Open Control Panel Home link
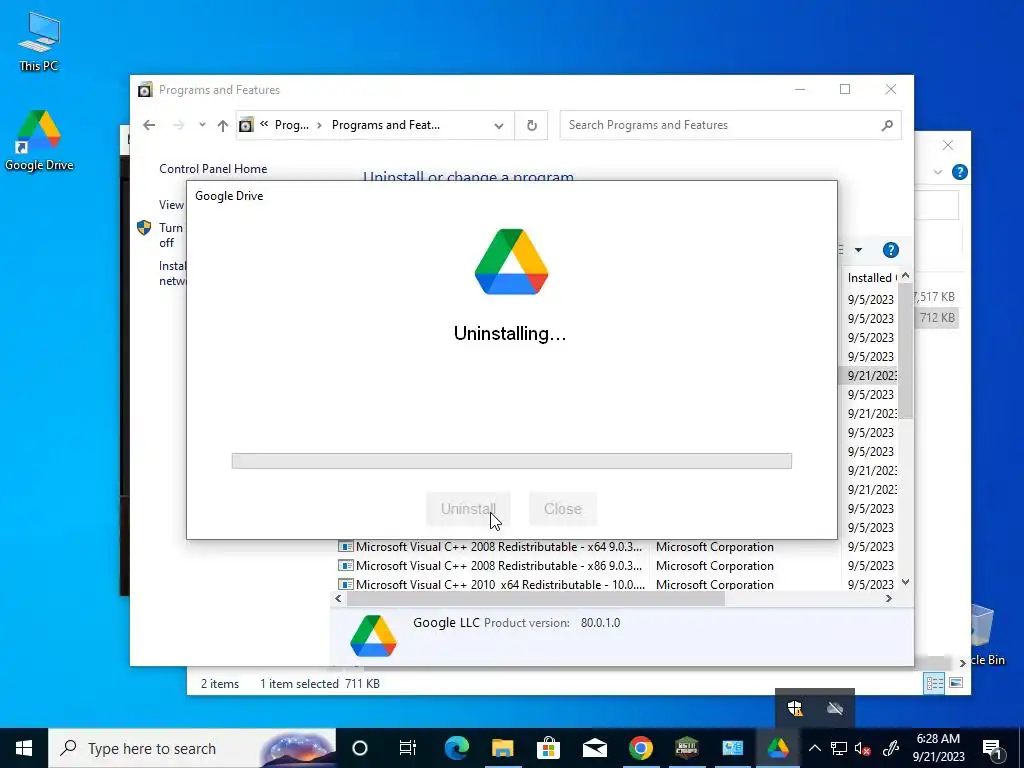 (x=213, y=168)
